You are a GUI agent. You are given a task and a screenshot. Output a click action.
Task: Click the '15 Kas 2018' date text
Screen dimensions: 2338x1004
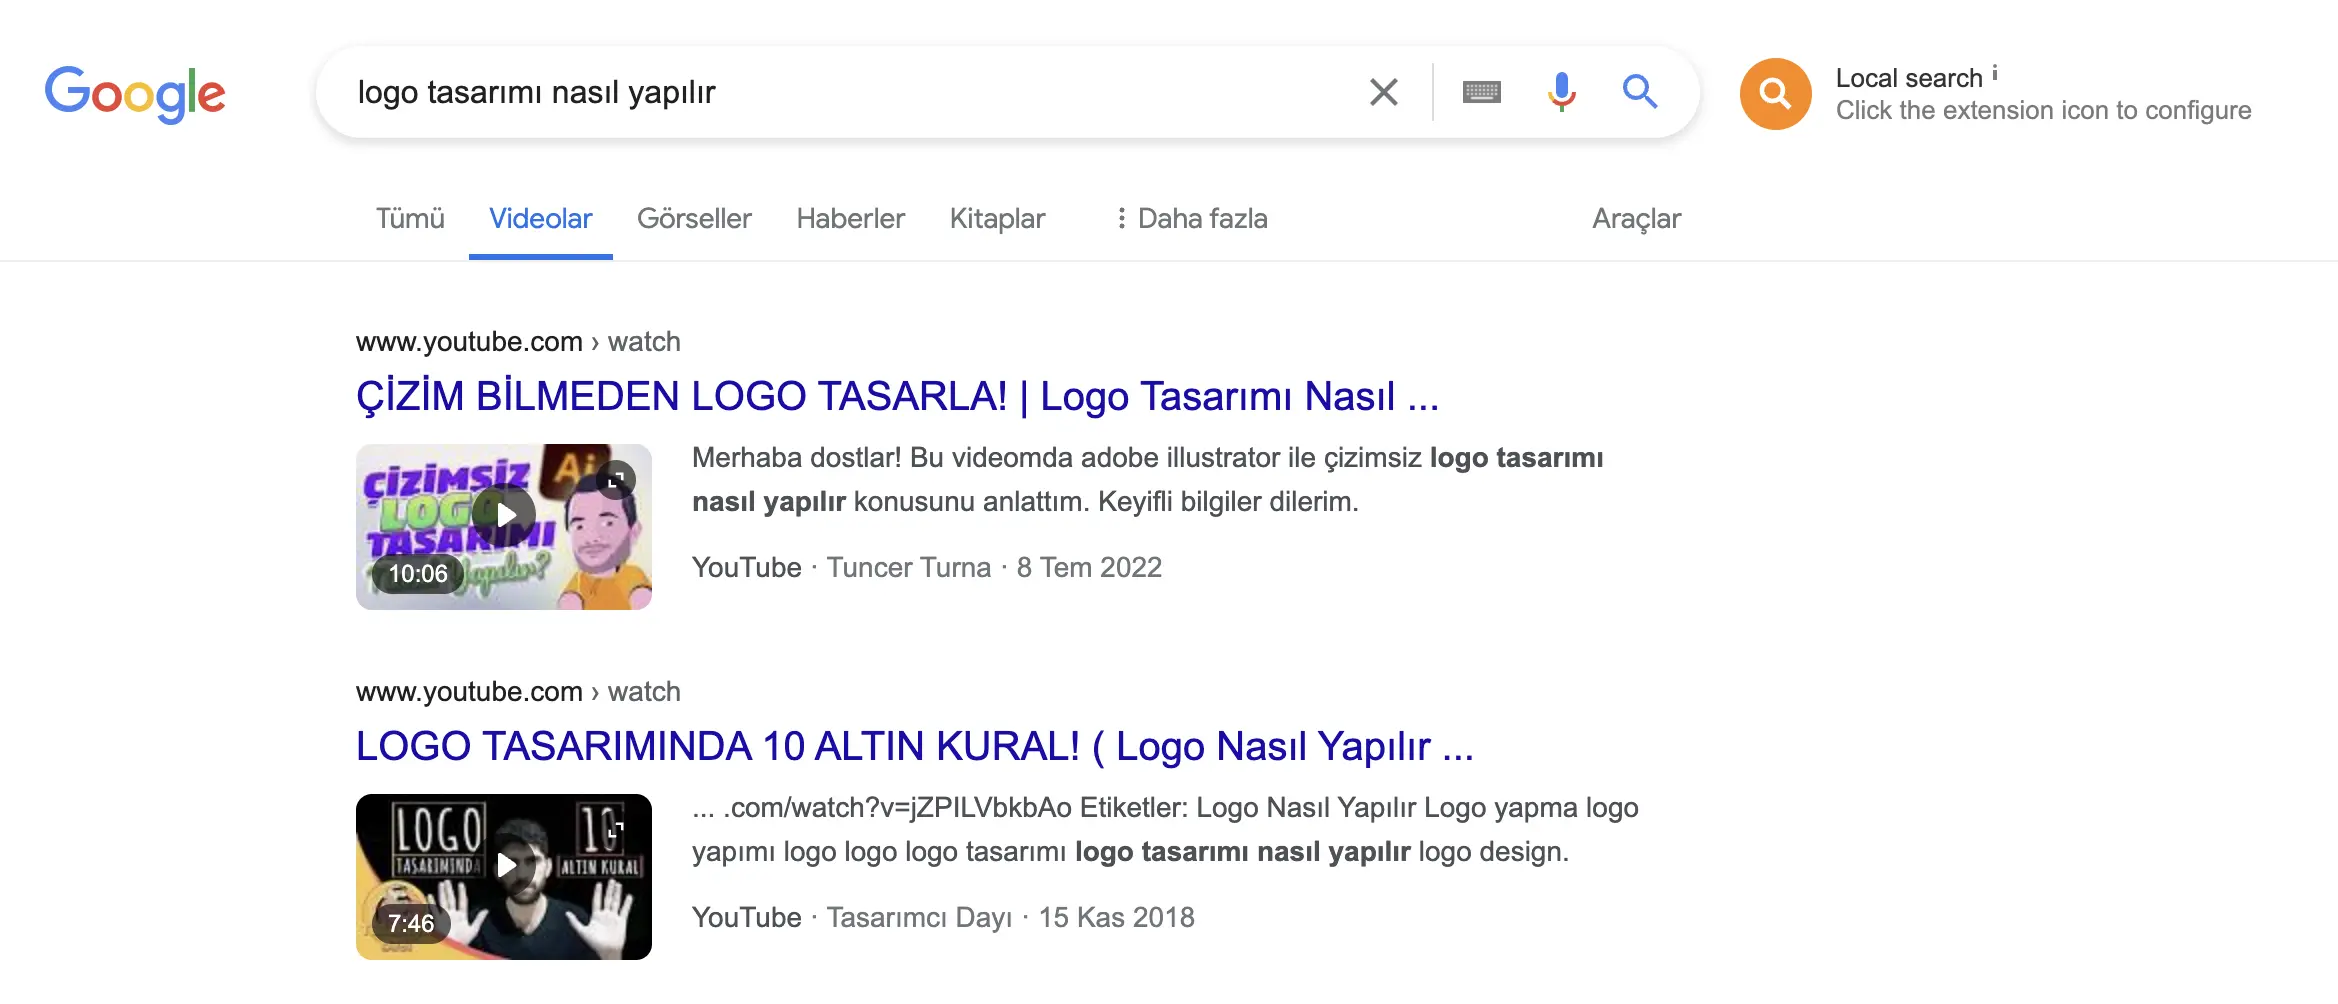[x=1116, y=918]
